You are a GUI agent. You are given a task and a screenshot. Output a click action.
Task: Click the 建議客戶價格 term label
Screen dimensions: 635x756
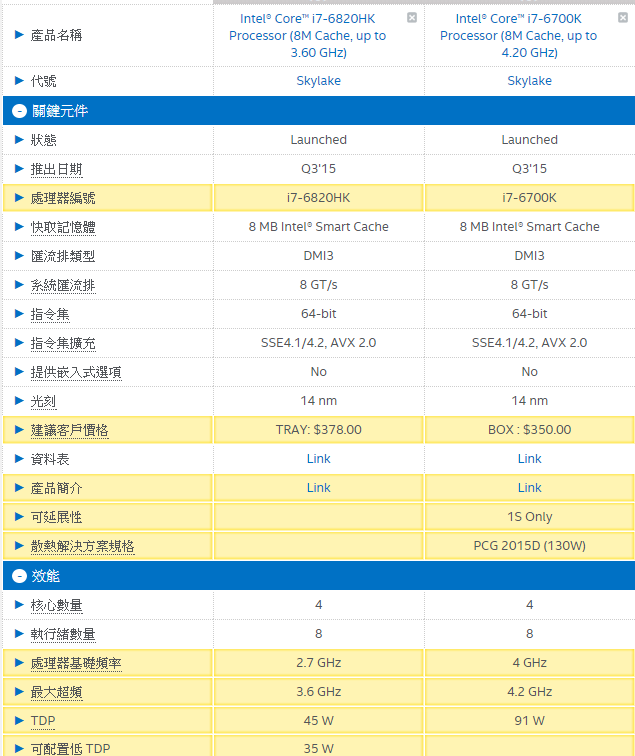point(69,430)
